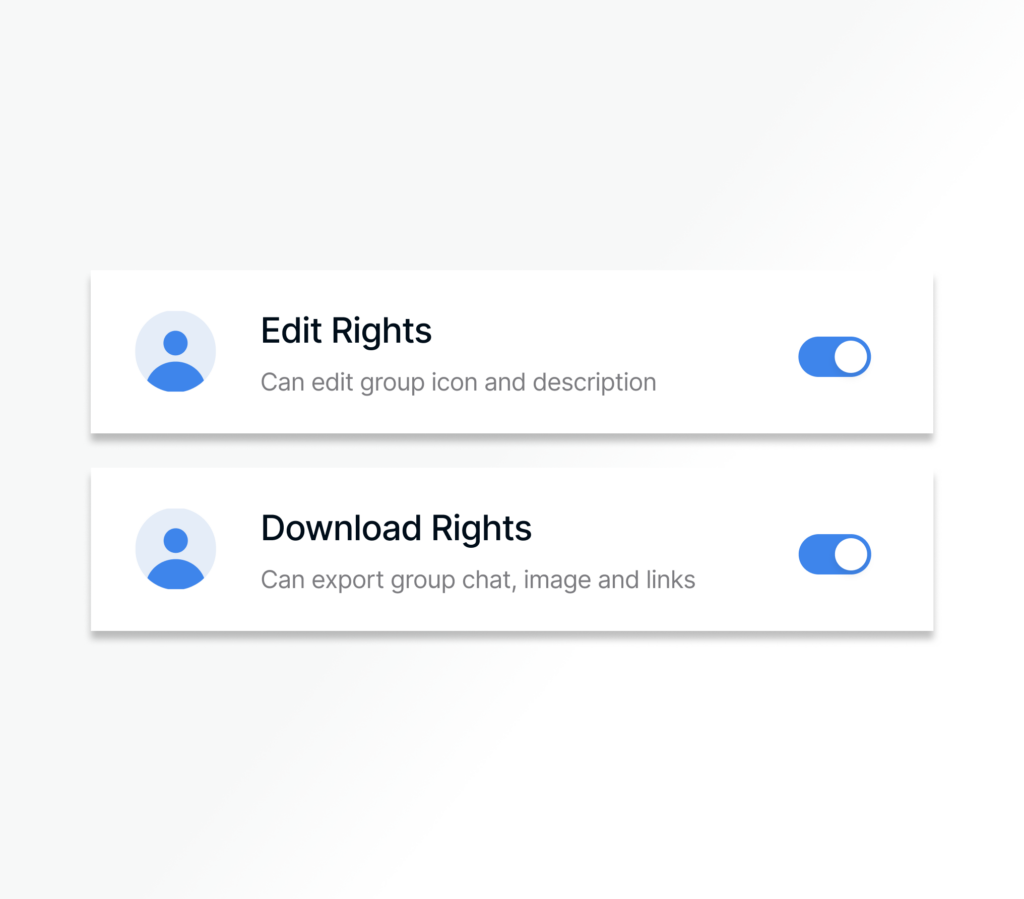The height and width of the screenshot is (899, 1024).
Task: Click "Can edit group icon and description" text
Action: (x=458, y=382)
